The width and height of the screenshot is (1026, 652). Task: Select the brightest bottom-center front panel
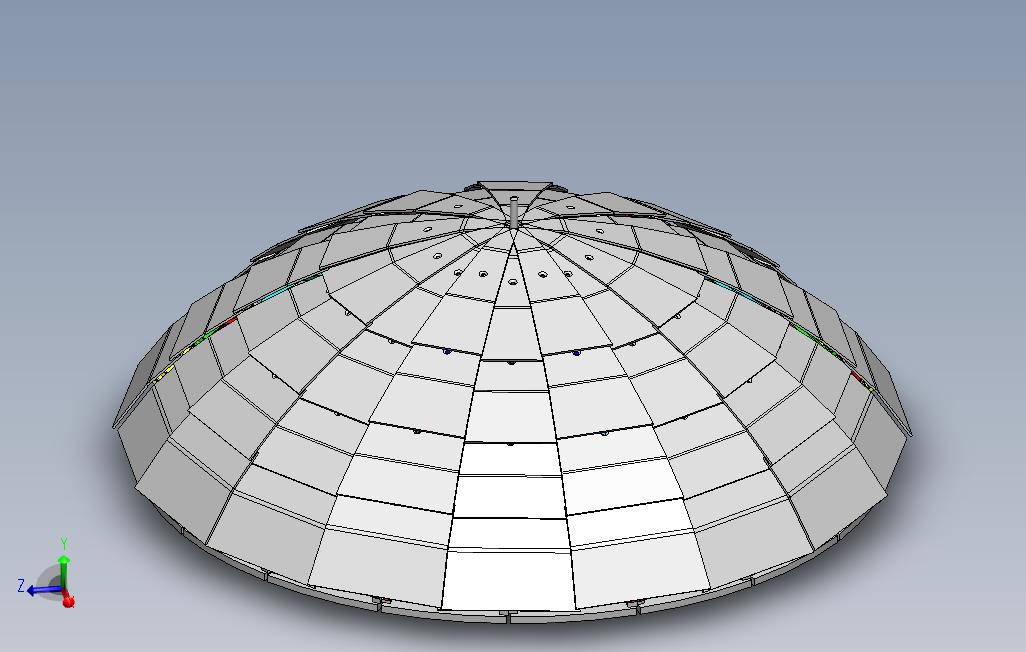tap(508, 580)
